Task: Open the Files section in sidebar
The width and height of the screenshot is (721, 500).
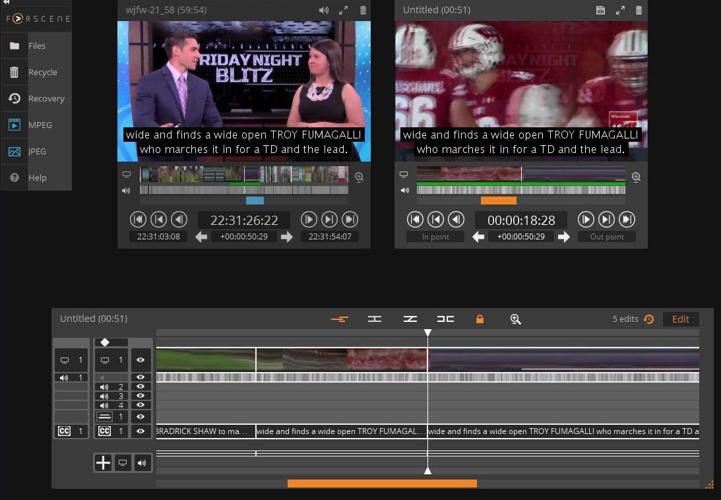Action: [36, 46]
